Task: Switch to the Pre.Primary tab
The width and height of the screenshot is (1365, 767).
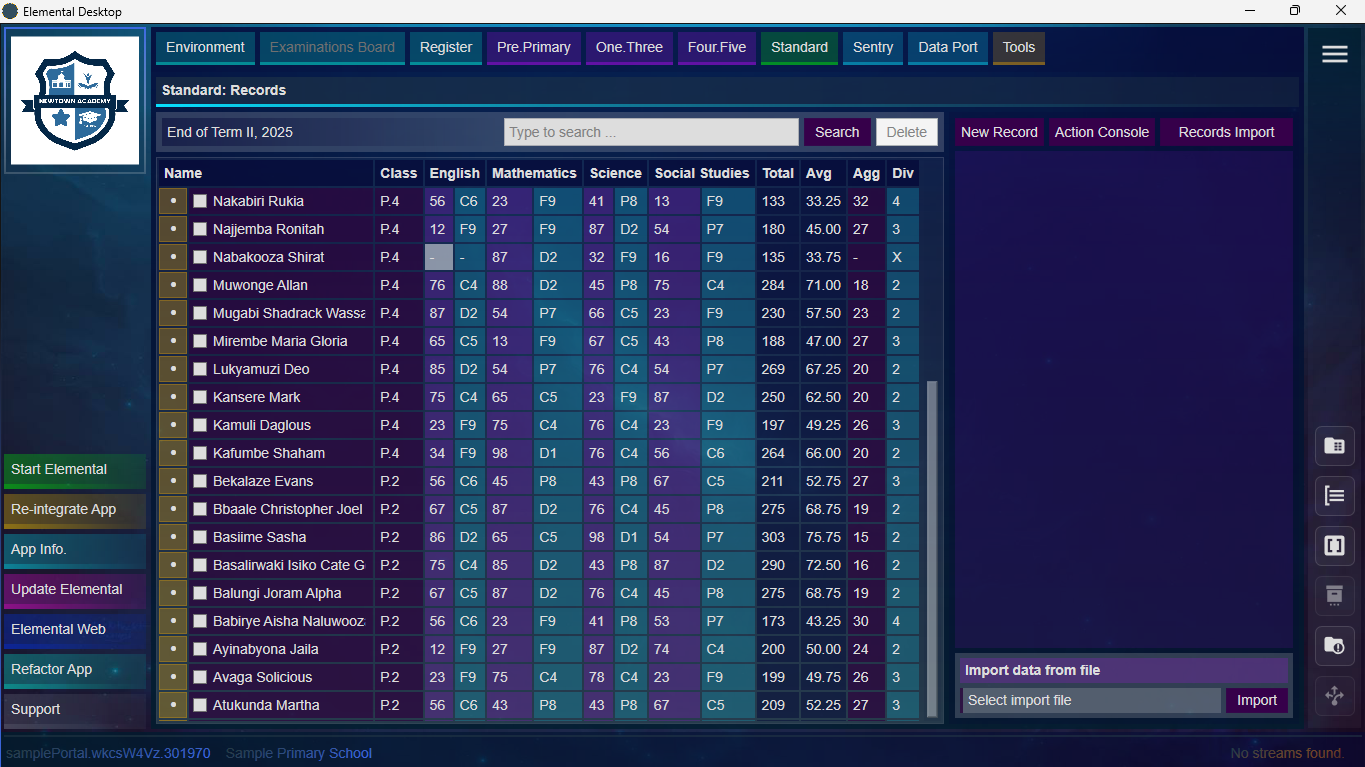Action: click(533, 47)
